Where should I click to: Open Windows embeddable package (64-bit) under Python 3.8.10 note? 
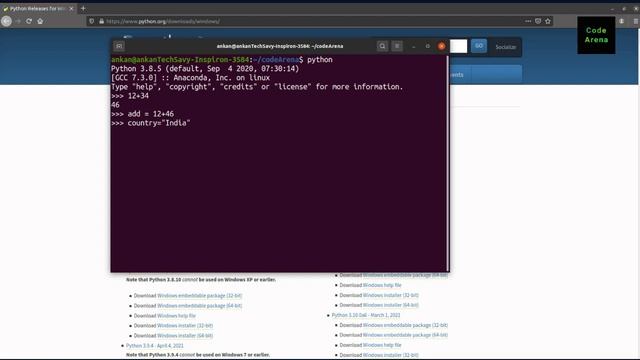pyautogui.click(x=200, y=306)
